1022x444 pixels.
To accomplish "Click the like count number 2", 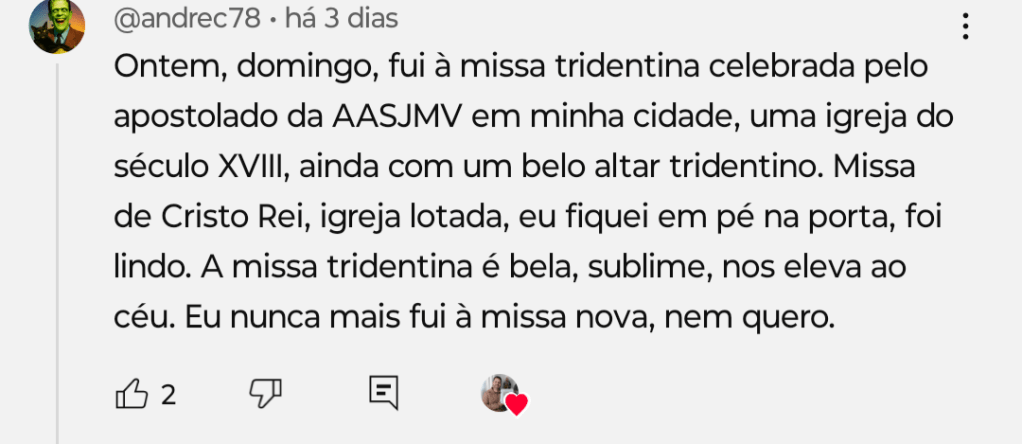I will (168, 395).
